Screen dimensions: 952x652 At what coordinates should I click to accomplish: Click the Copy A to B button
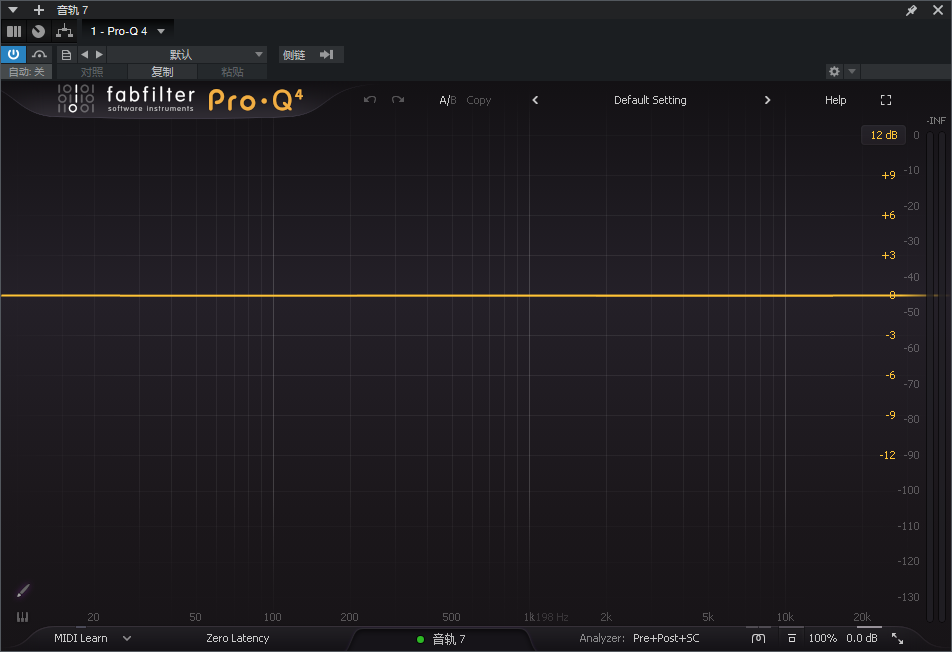[478, 100]
